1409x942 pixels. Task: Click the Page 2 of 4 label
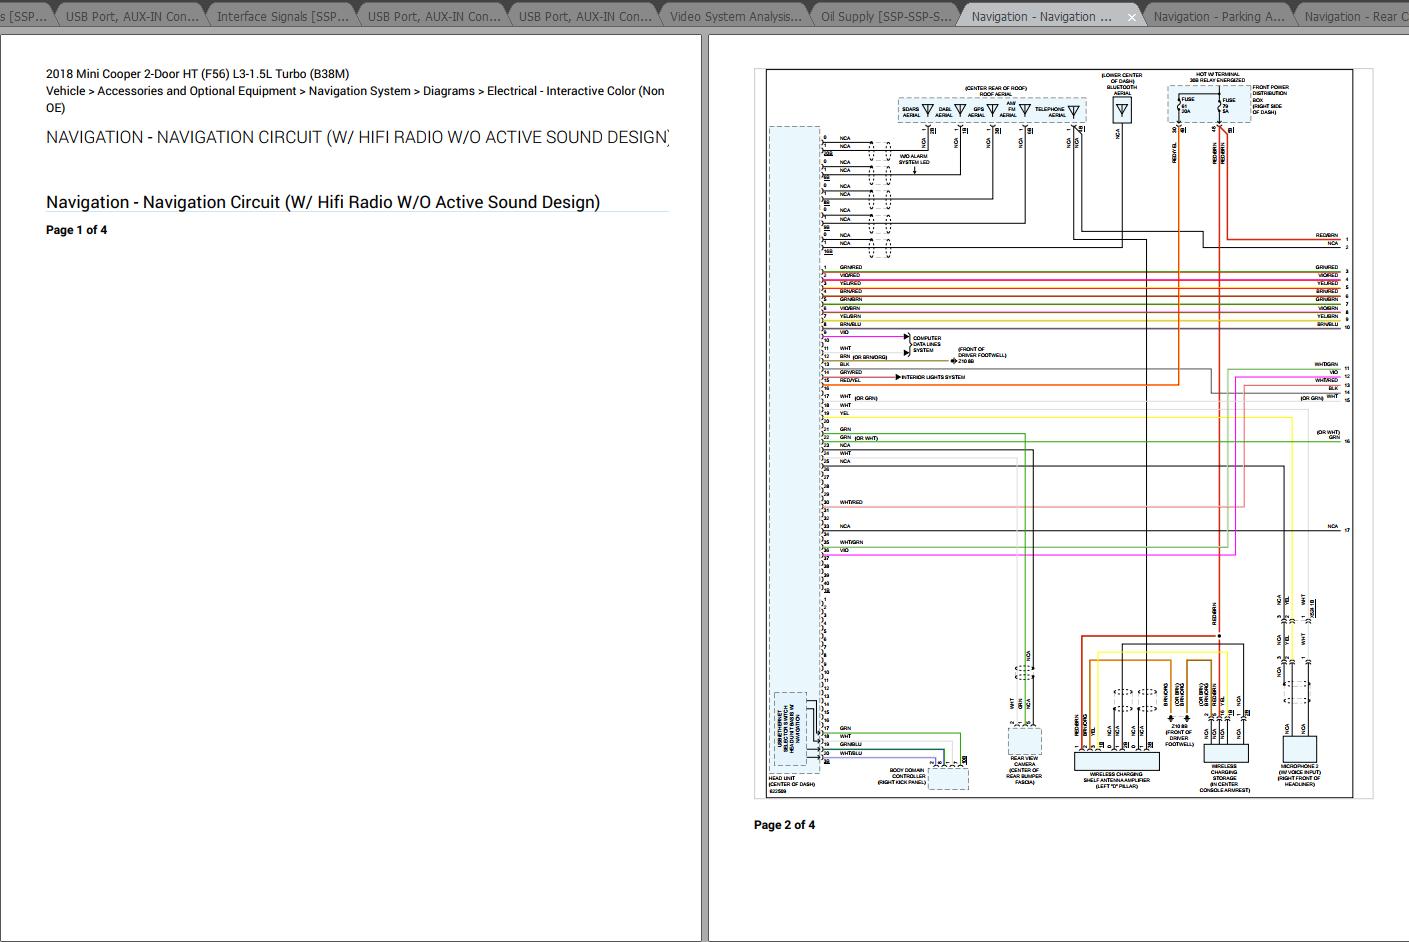(x=784, y=825)
